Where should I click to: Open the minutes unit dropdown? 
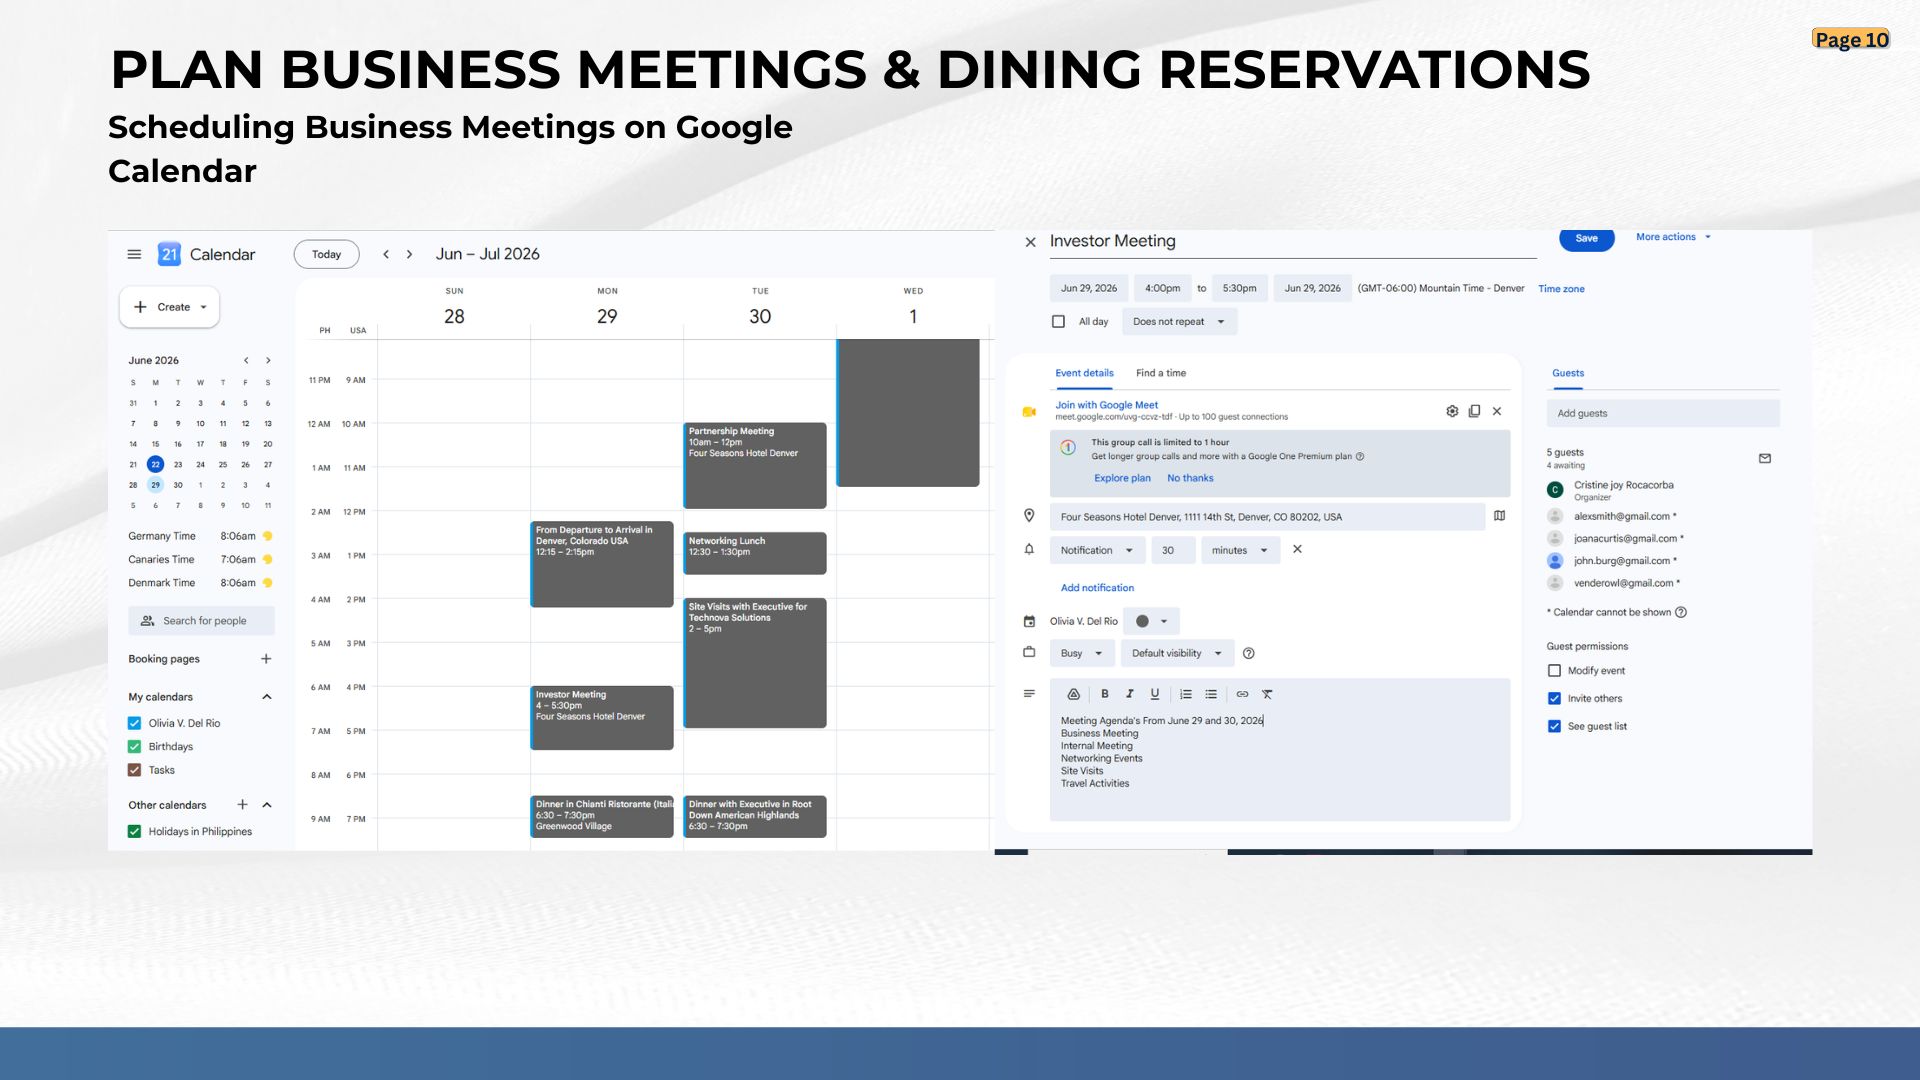[x=1240, y=550]
